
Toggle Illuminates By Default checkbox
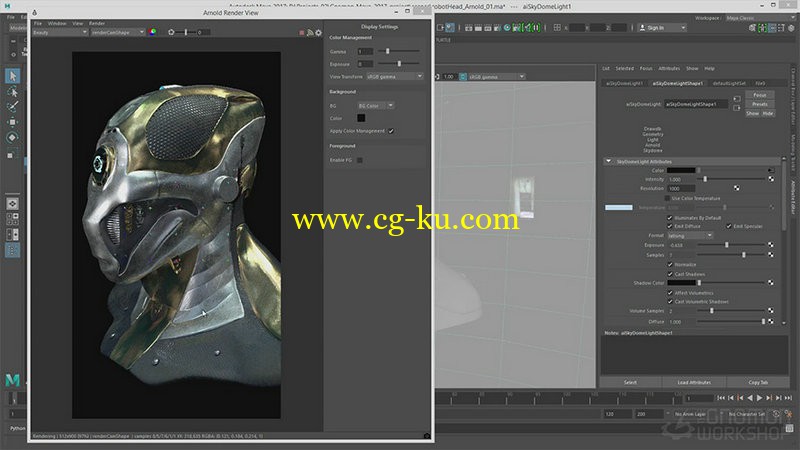coord(670,218)
